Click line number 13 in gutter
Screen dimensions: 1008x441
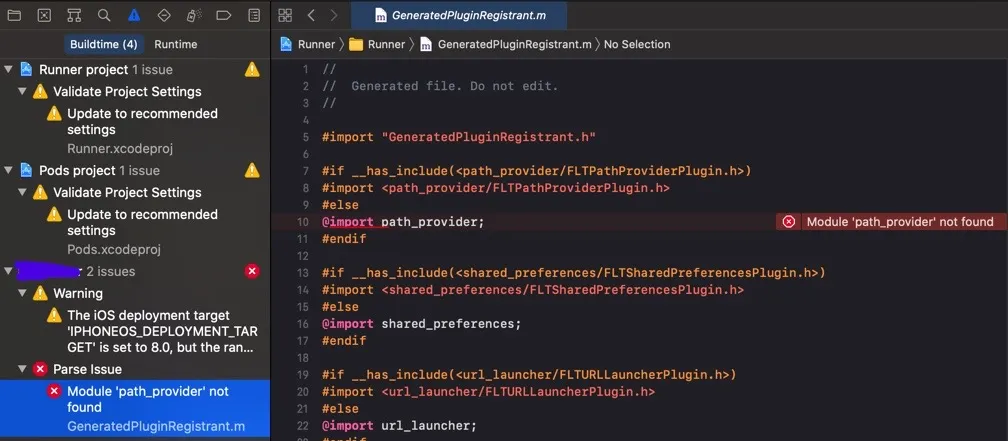pos(302,273)
